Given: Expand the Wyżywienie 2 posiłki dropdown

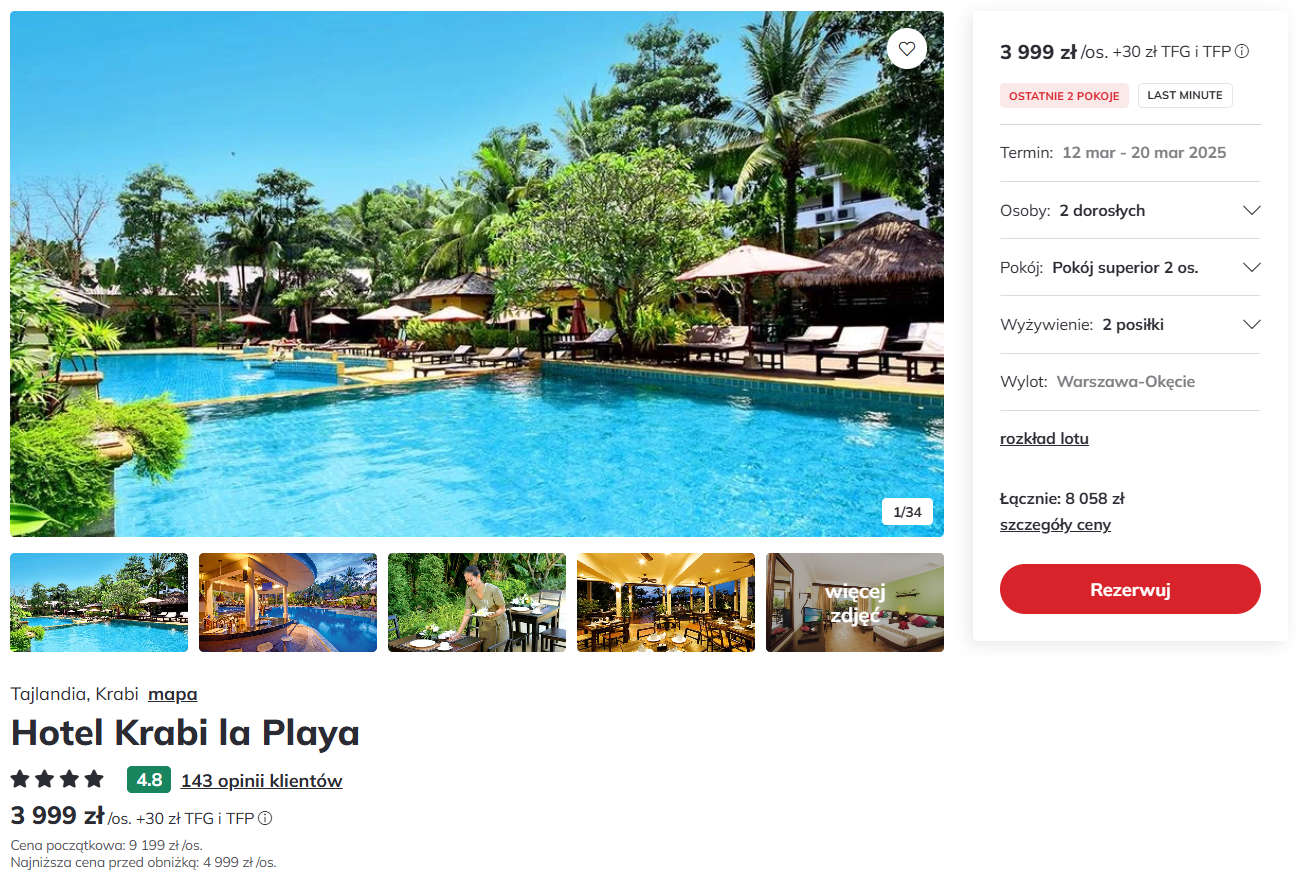Looking at the screenshot, I should click(1130, 324).
